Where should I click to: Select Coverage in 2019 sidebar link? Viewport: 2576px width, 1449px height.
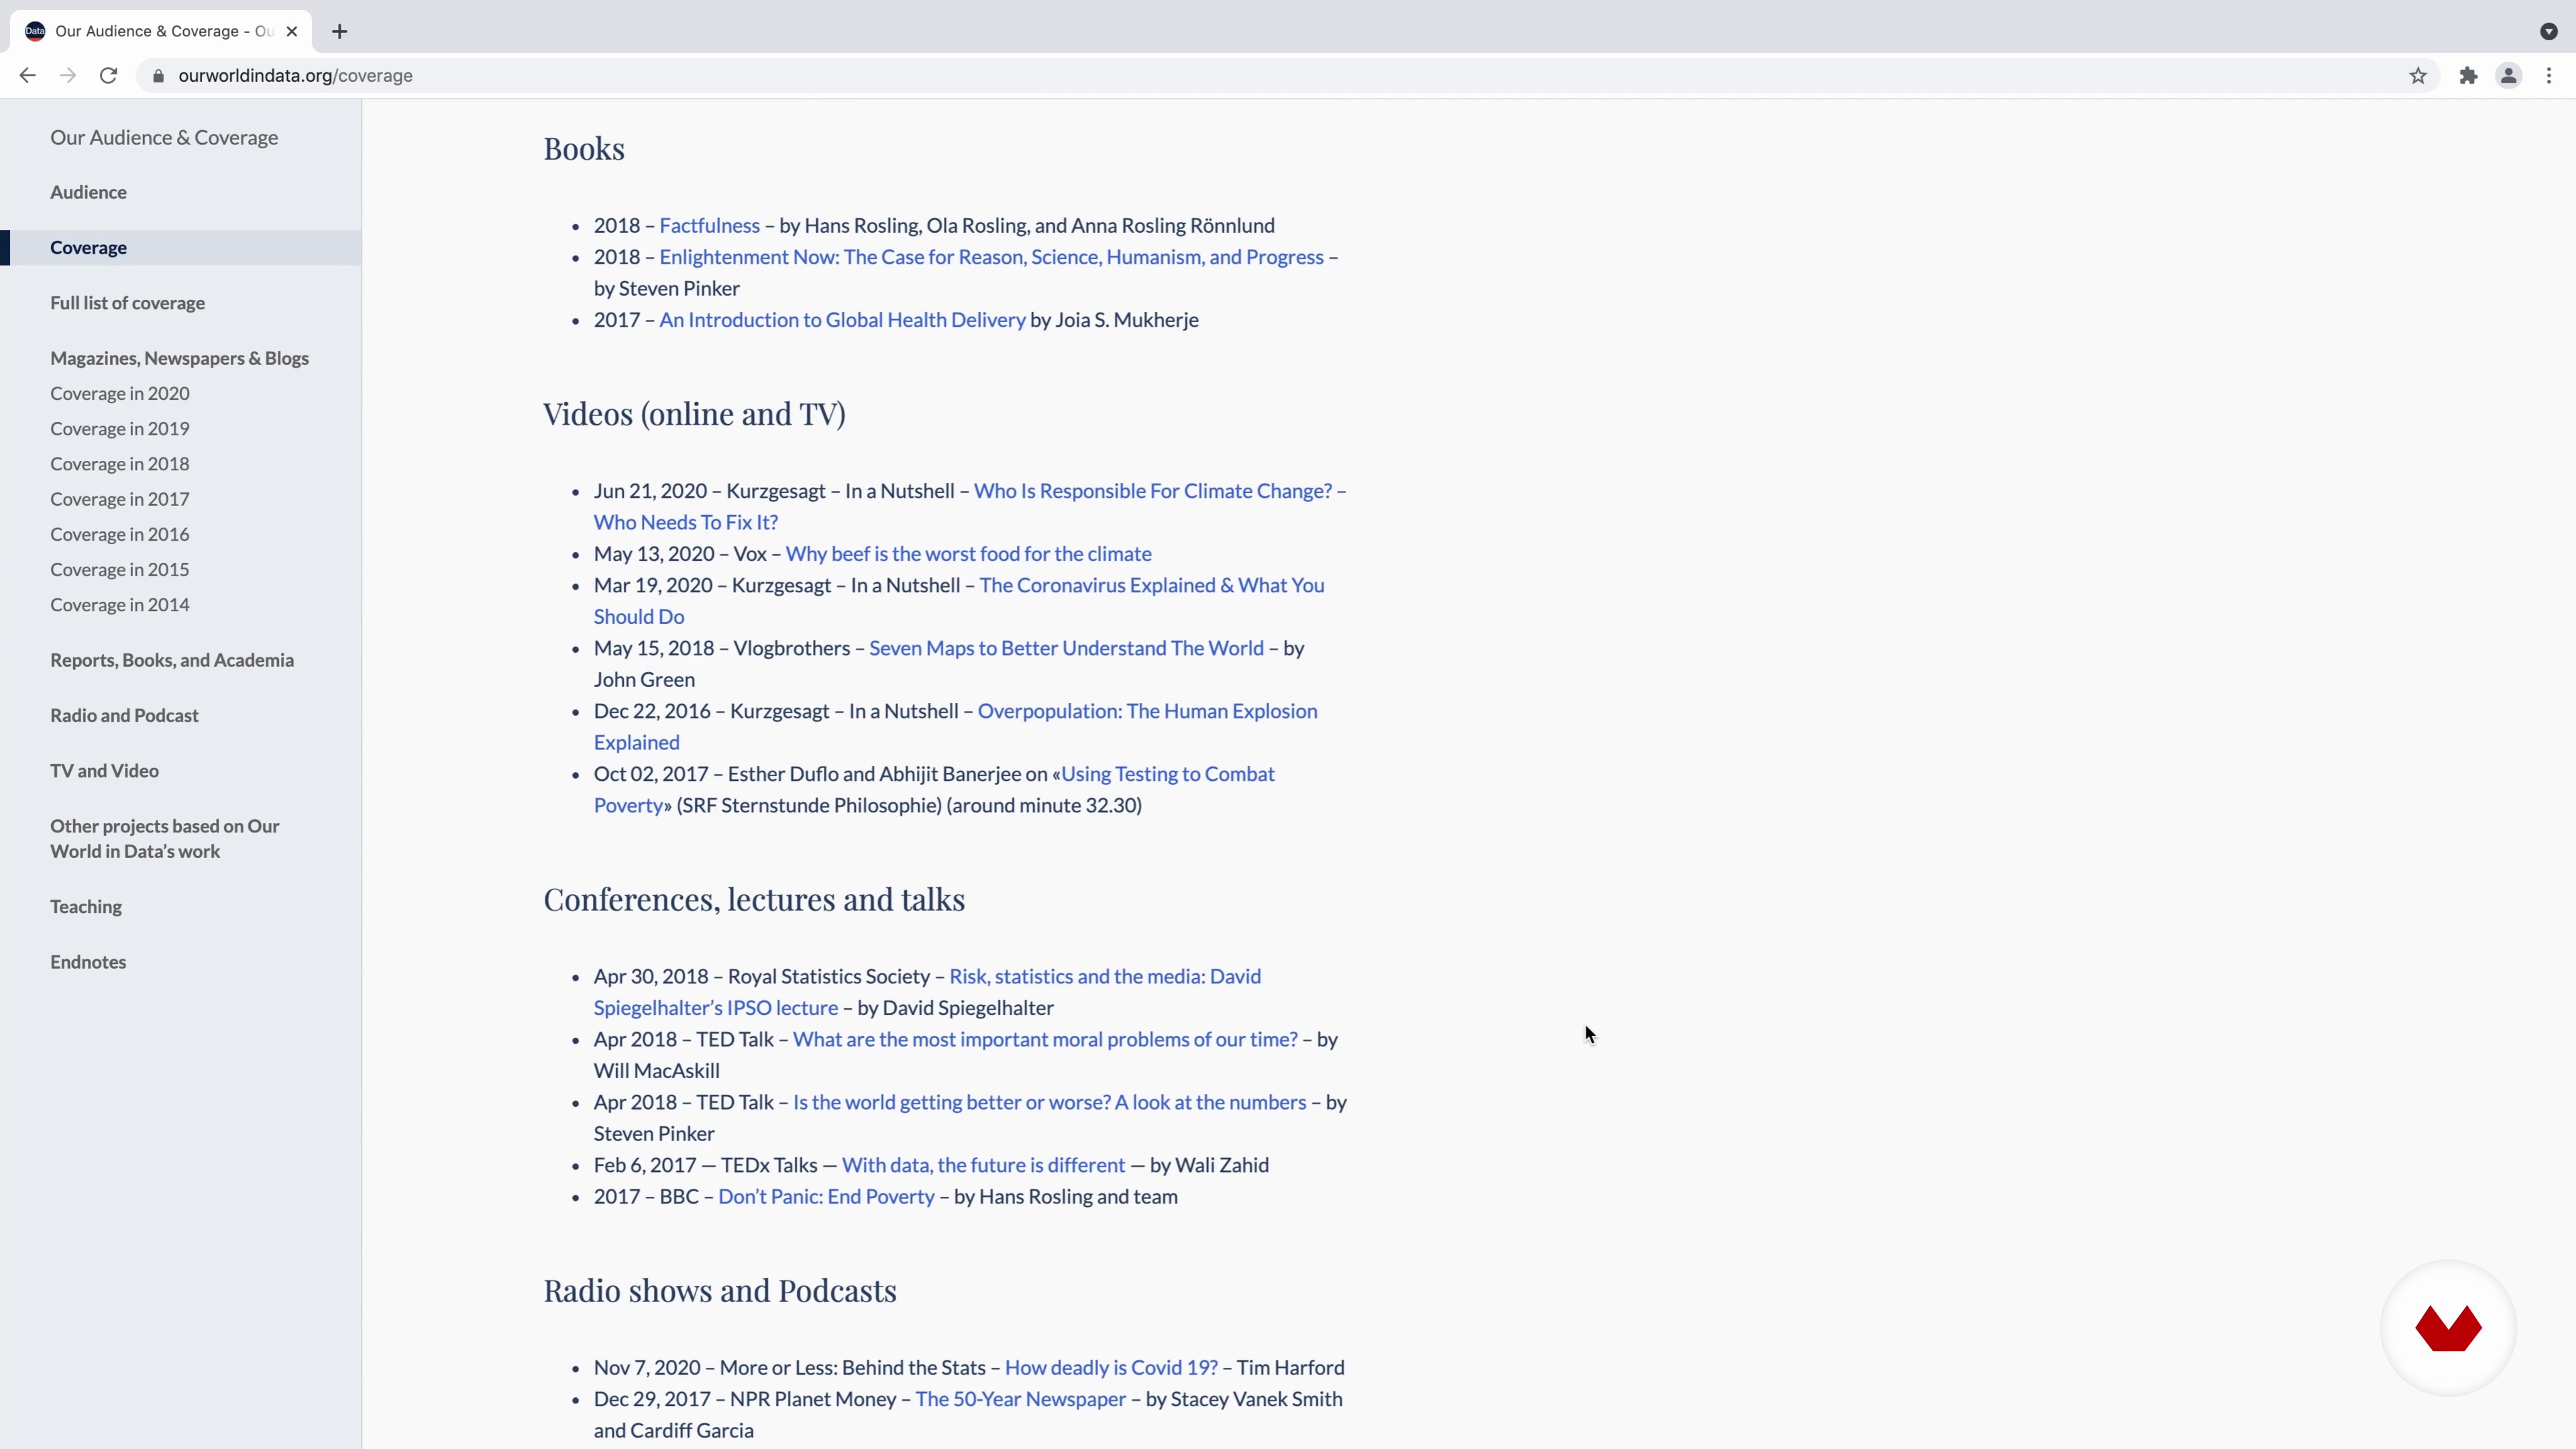[x=120, y=428]
